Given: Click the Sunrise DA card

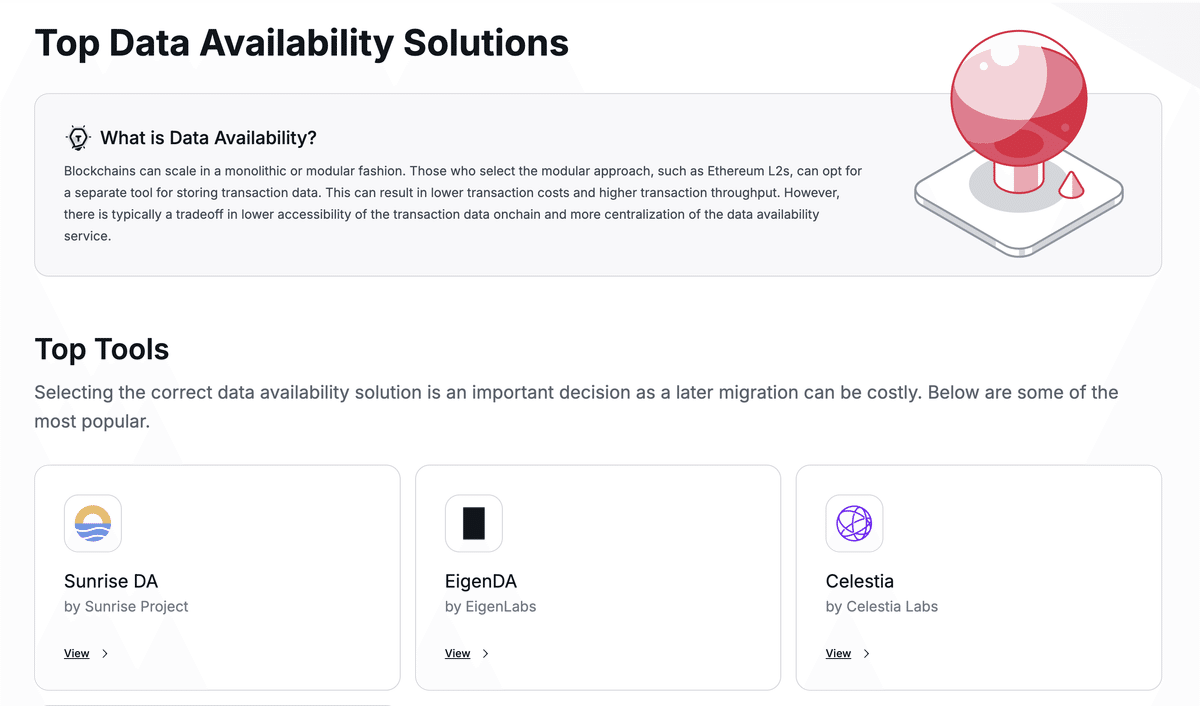Looking at the screenshot, I should (217, 577).
